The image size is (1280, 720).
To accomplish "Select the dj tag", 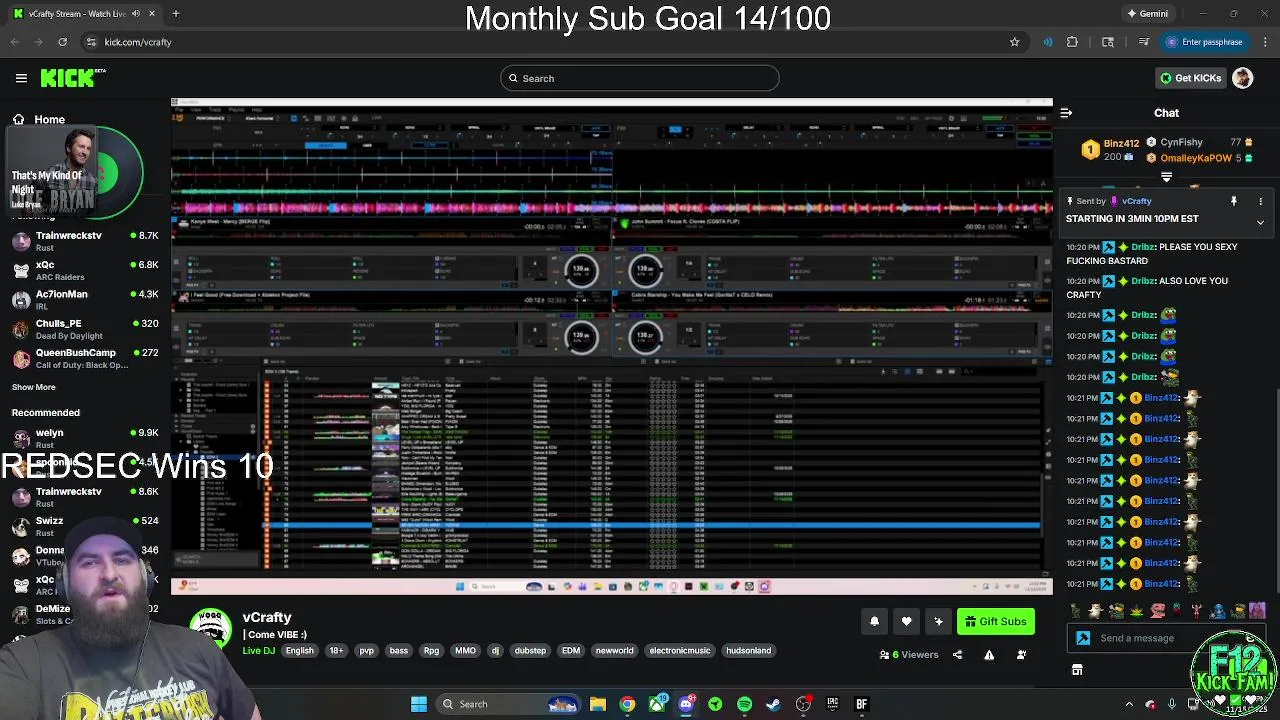I will tap(495, 651).
